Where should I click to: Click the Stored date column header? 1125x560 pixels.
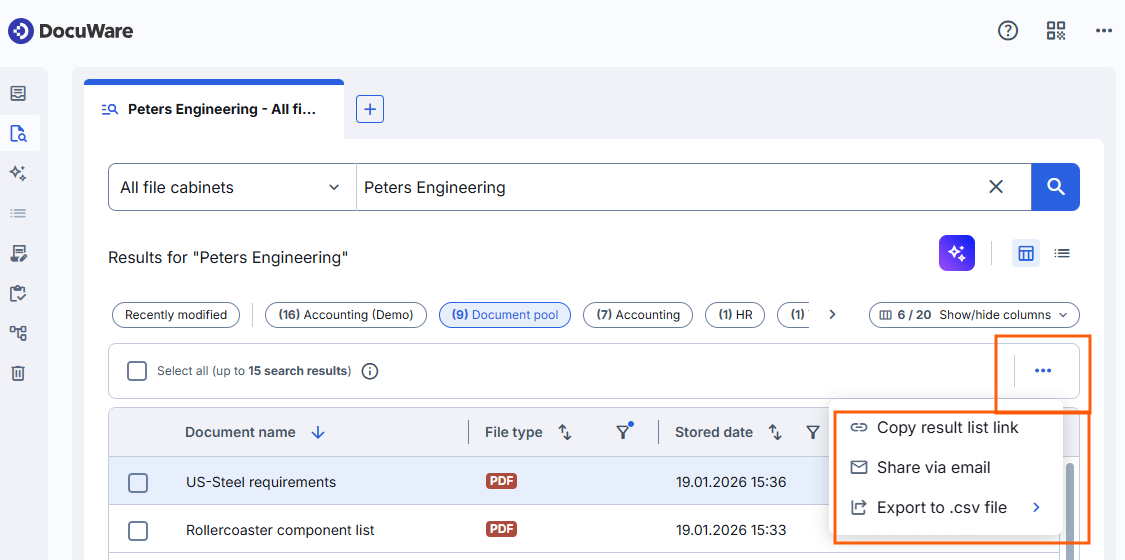[714, 432]
